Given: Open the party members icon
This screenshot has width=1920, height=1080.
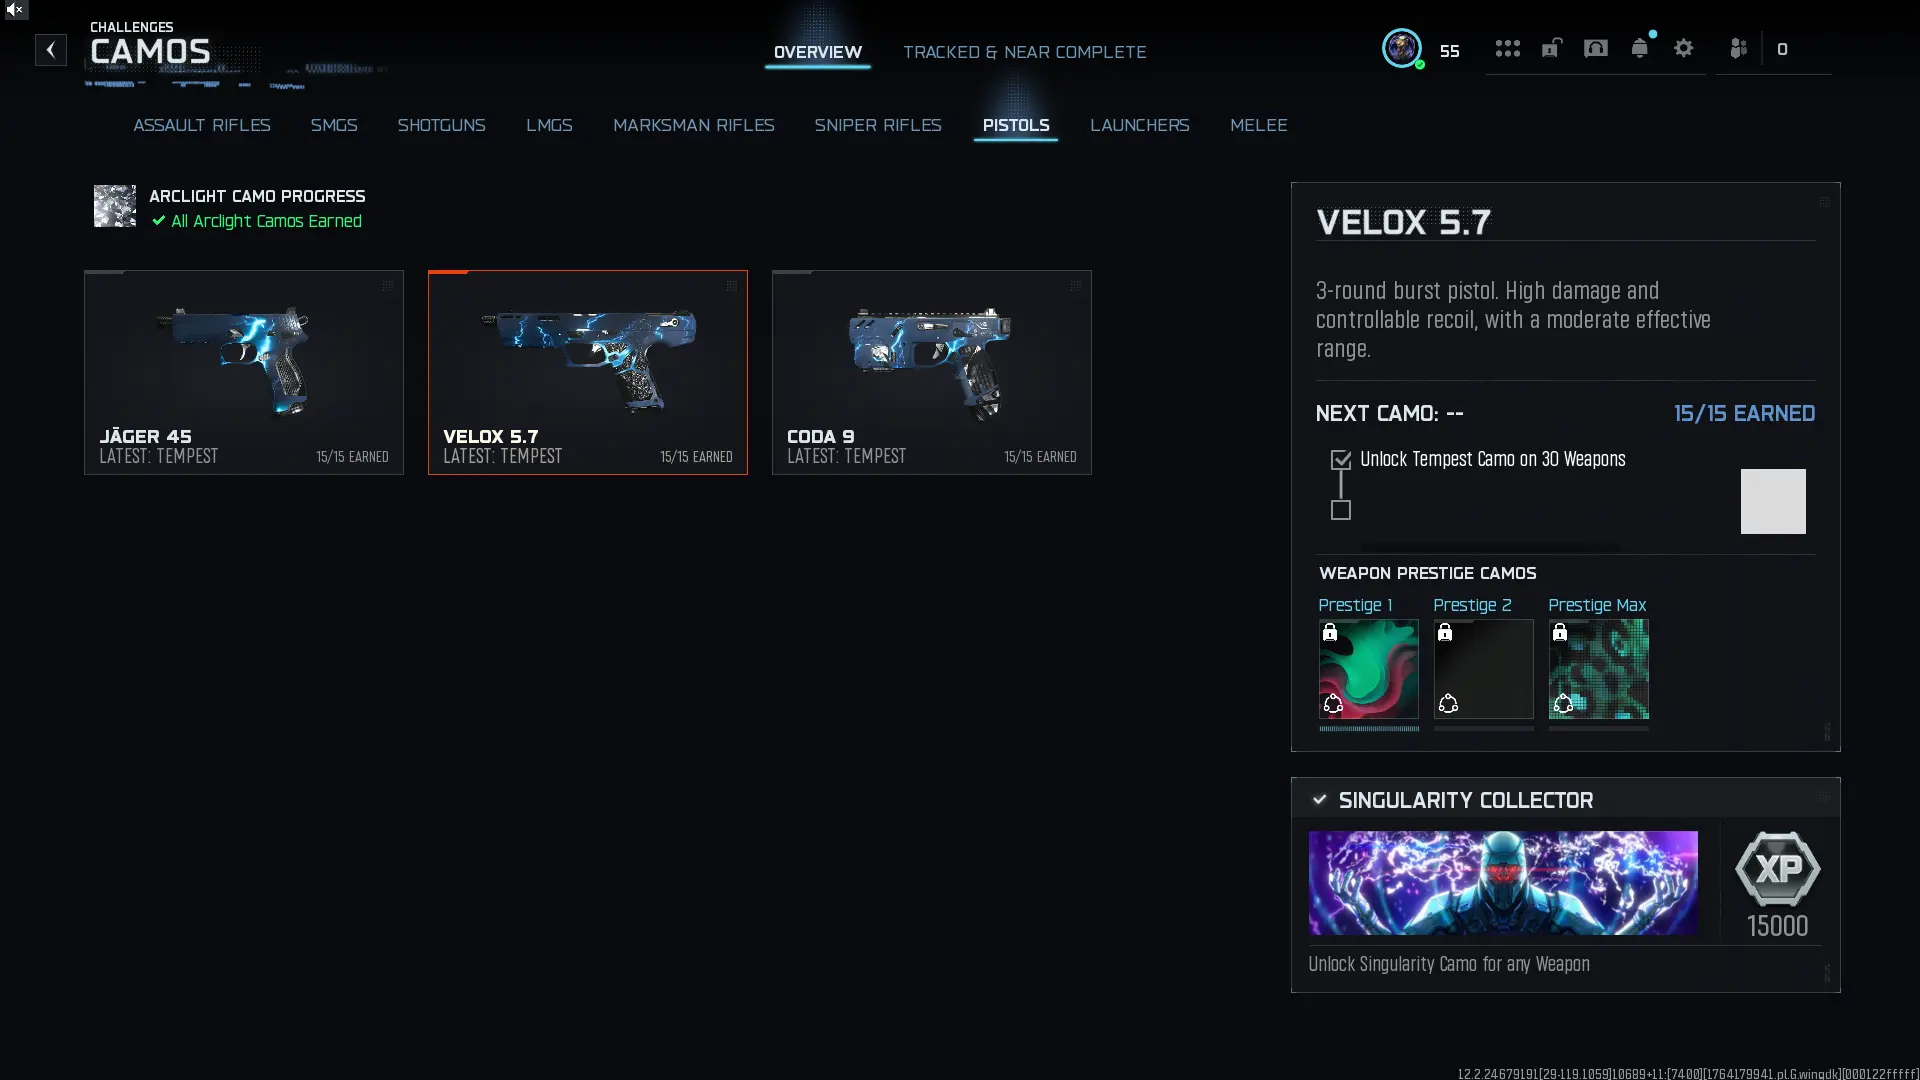Looking at the screenshot, I should coord(1738,48).
